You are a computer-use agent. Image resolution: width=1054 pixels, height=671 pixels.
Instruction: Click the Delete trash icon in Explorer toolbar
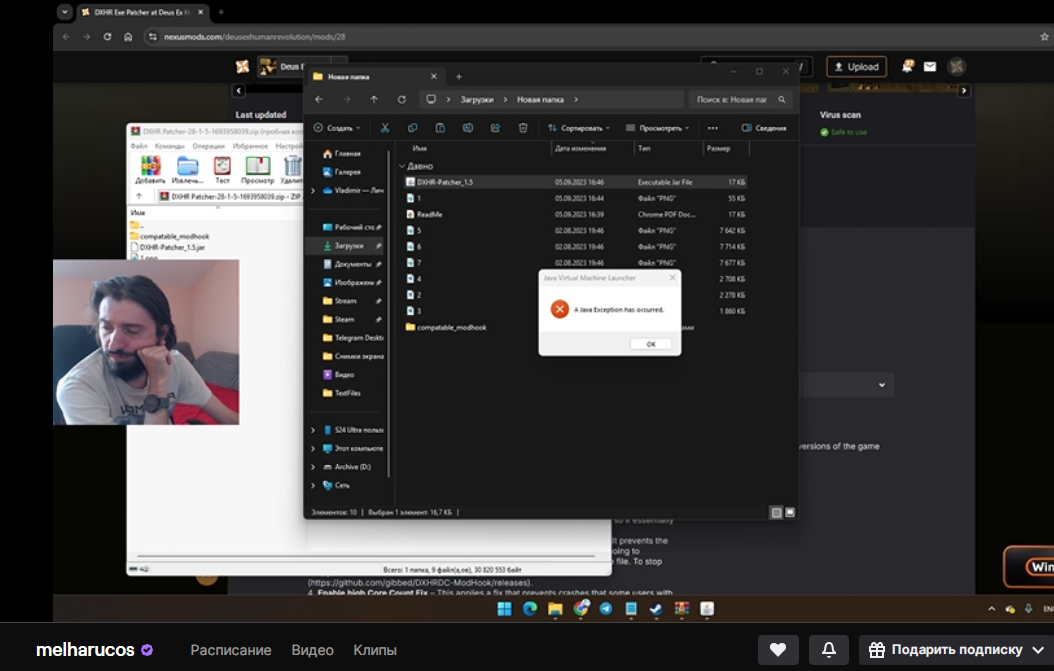[x=523, y=128]
